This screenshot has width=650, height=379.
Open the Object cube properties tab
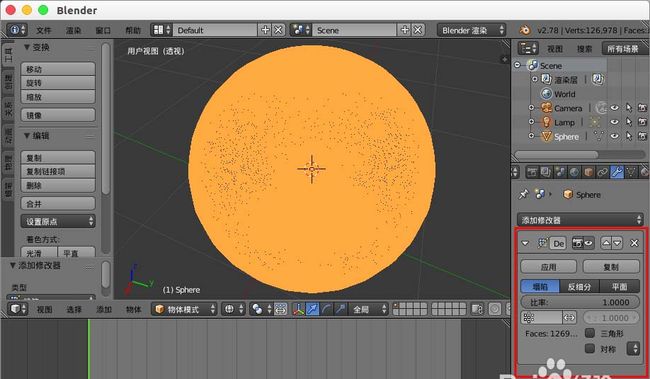click(588, 172)
